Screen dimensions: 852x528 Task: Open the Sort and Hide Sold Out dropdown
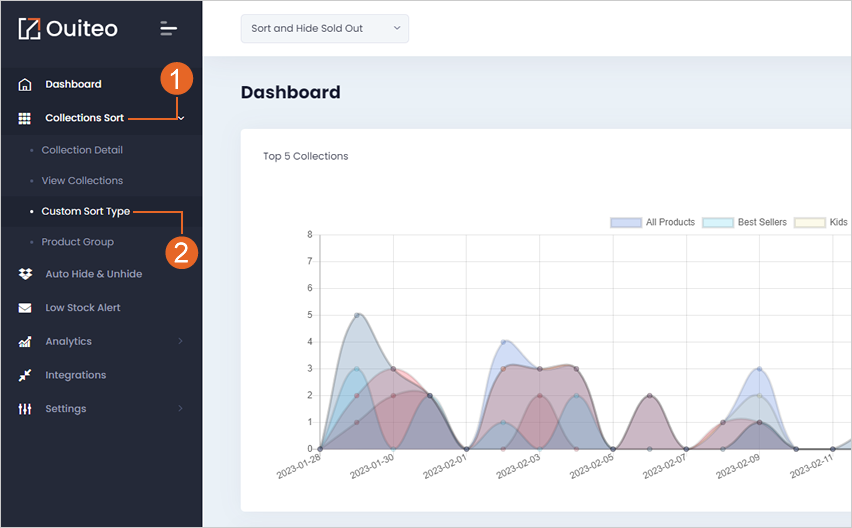325,28
